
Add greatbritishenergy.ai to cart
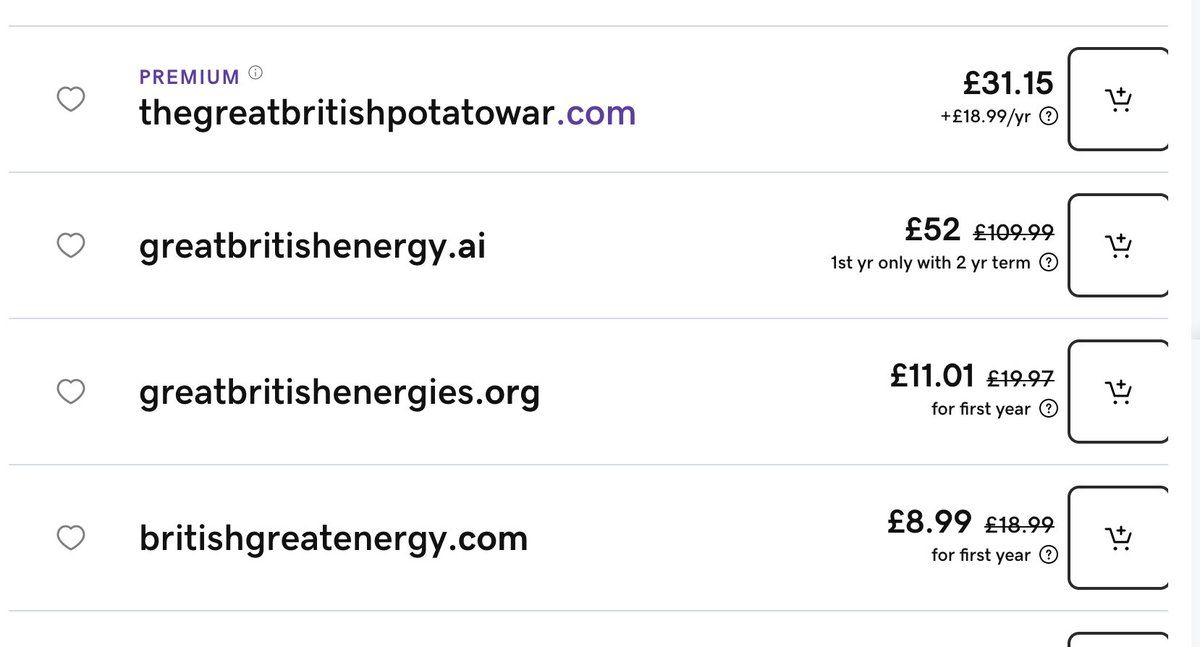click(x=1118, y=245)
